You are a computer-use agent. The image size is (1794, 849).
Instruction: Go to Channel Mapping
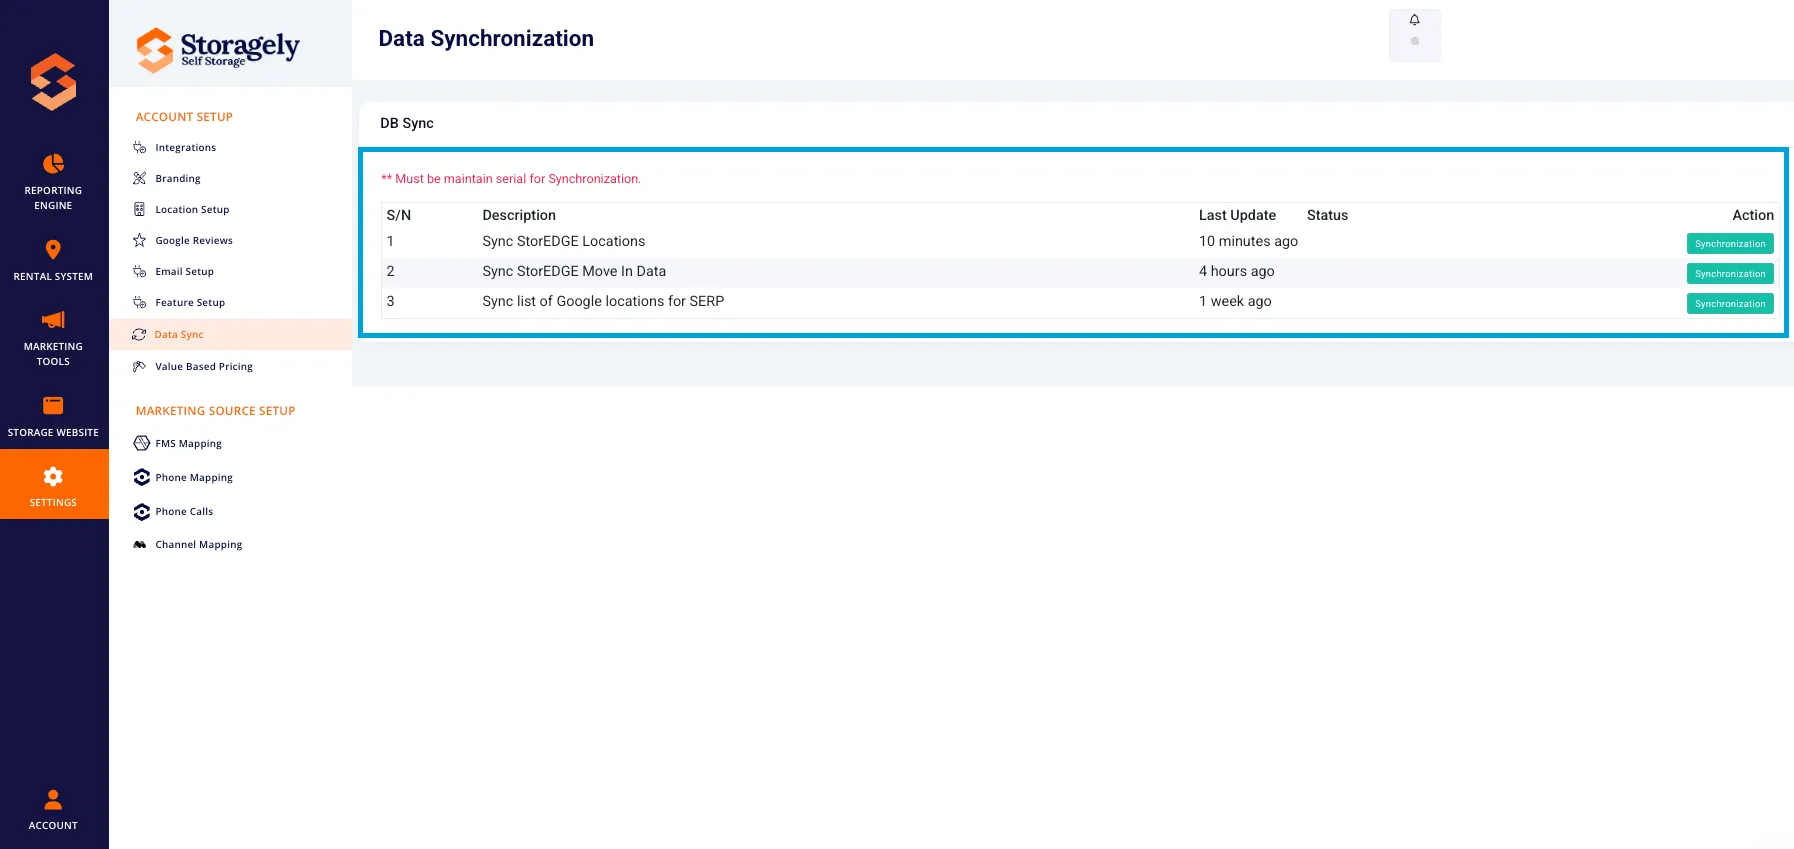tap(199, 544)
